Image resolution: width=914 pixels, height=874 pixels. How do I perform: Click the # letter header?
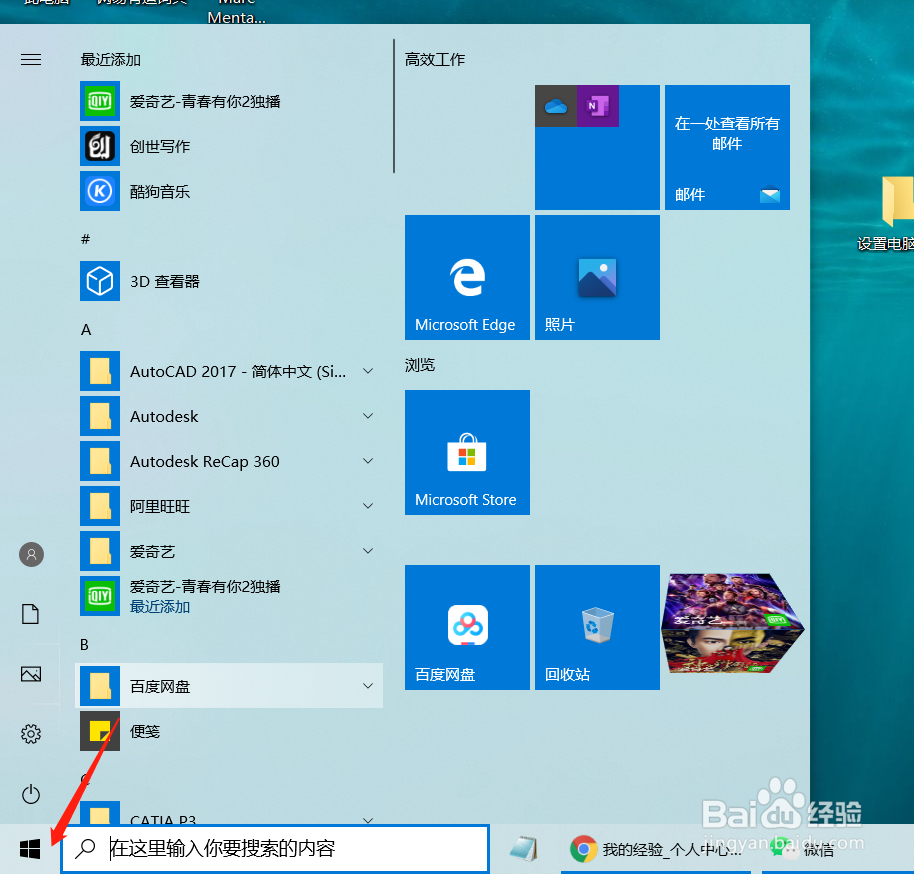coord(86,239)
